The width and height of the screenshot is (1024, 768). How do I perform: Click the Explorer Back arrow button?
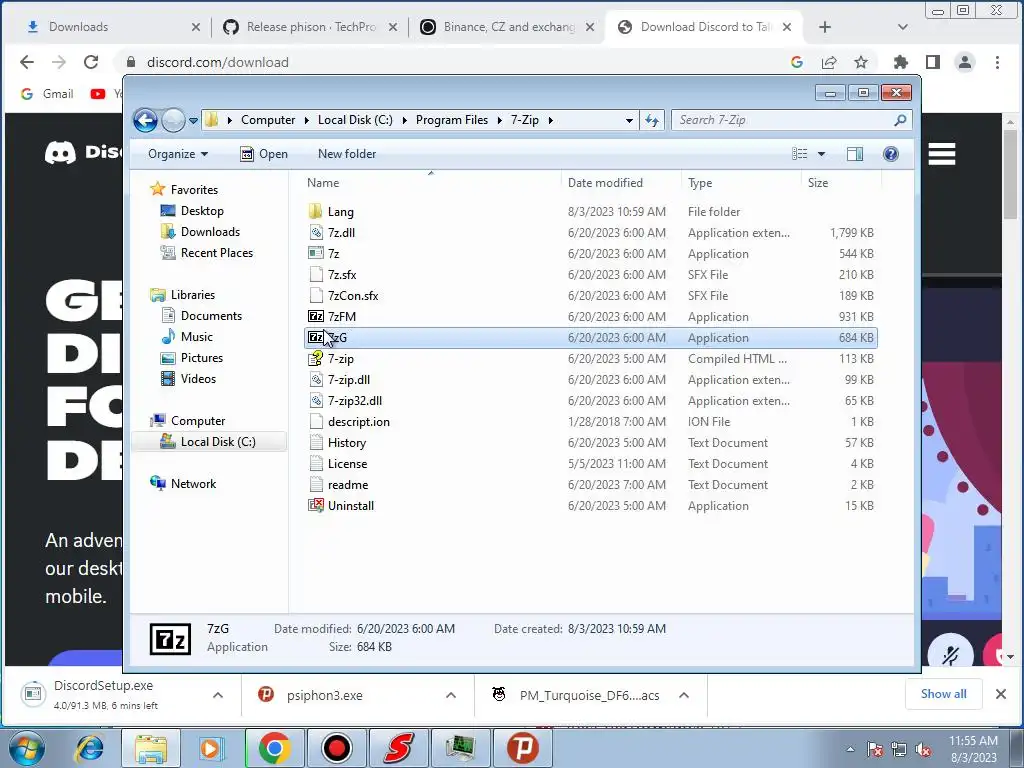tap(145, 120)
